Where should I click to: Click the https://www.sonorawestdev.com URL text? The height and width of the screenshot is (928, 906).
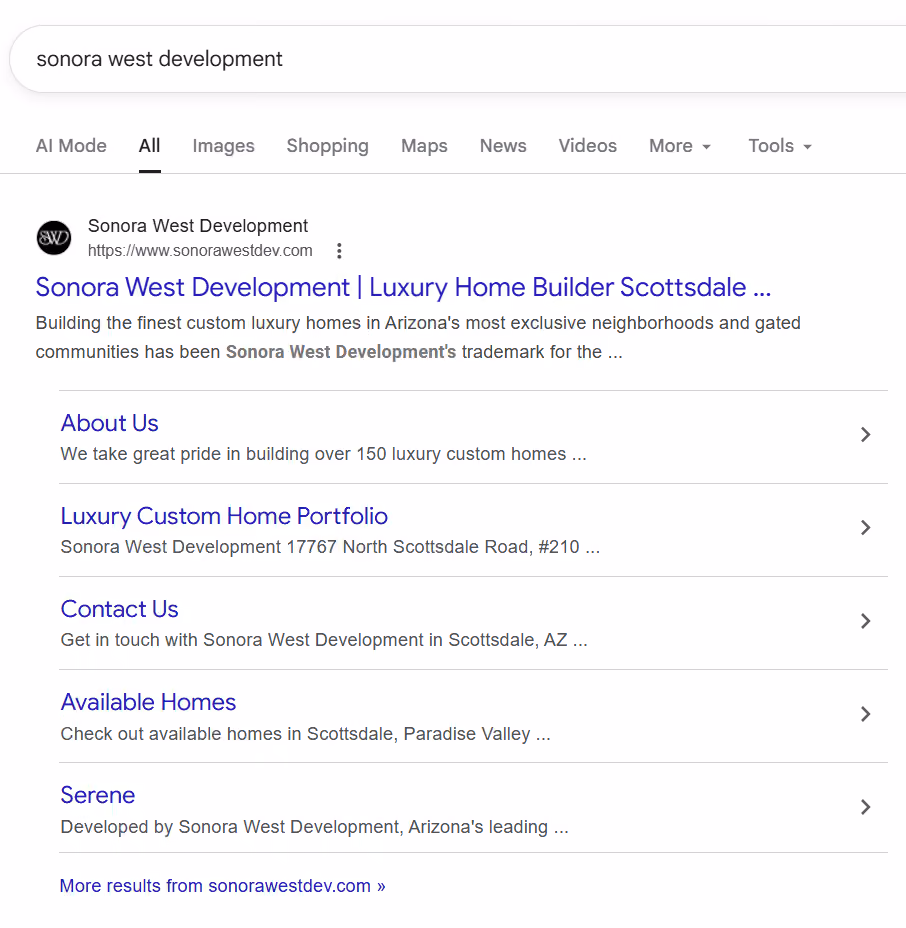point(200,251)
